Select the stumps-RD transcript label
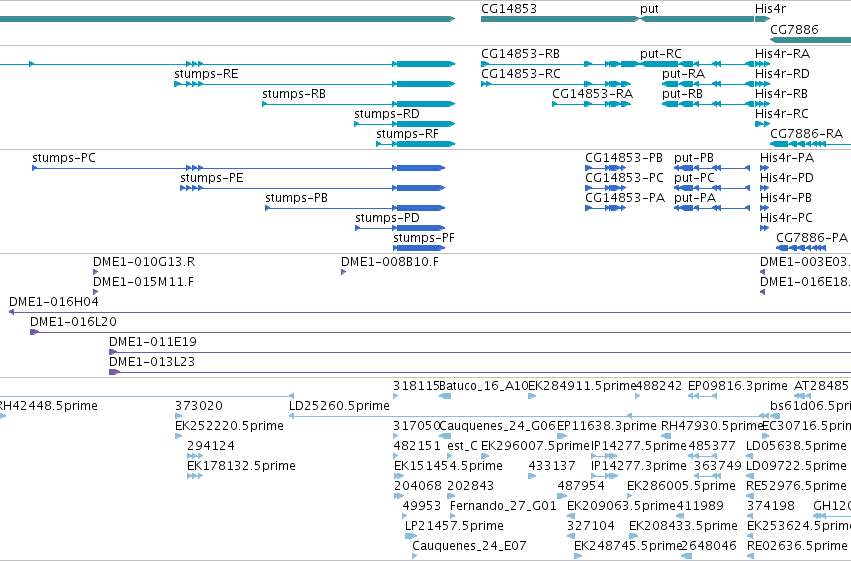Image resolution: width=851 pixels, height=561 pixels. coord(387,114)
